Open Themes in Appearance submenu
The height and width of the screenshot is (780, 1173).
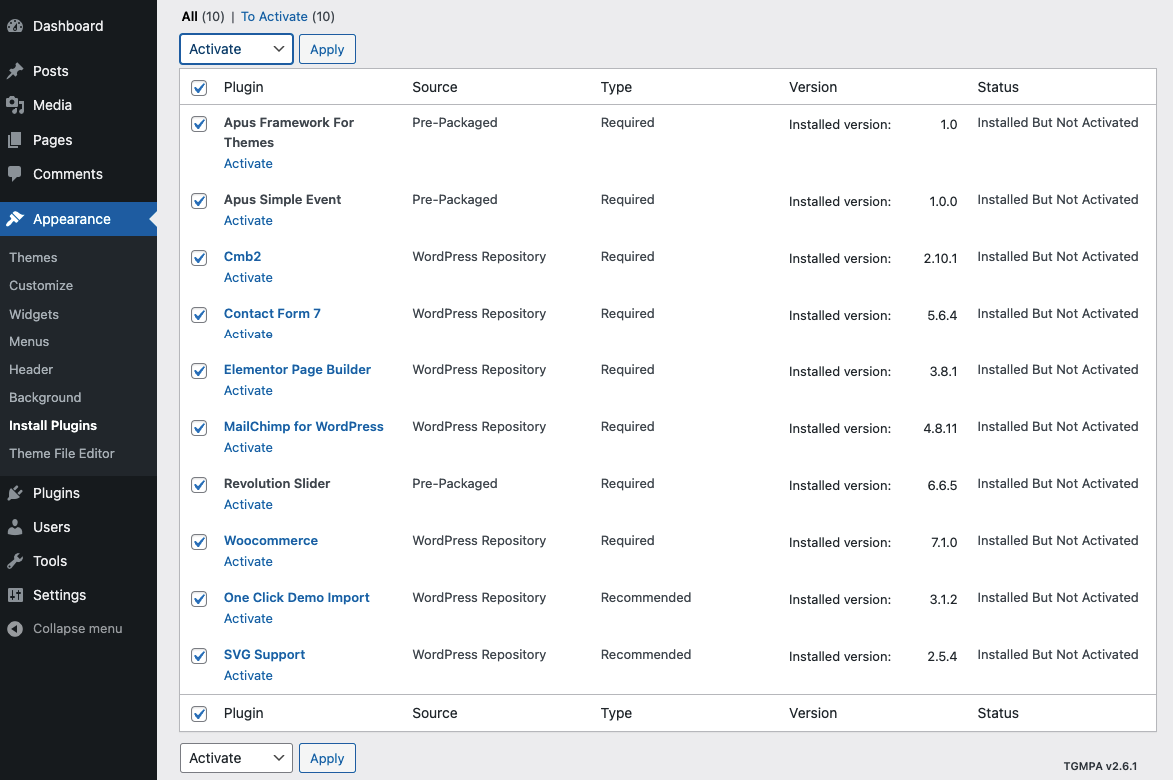tap(33, 257)
